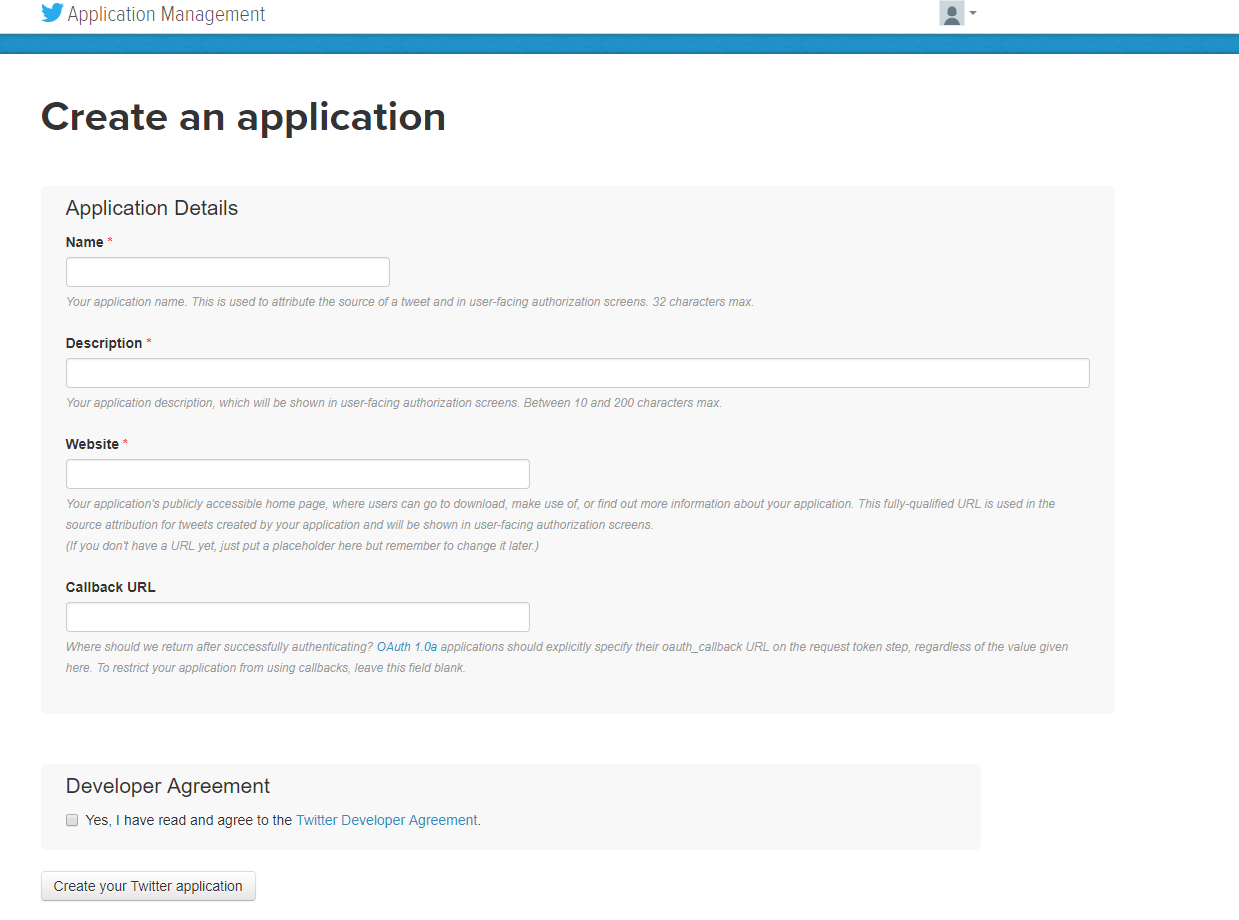Screen dimensions: 1239x920
Task: Click into the Description text box
Action: 577,373
